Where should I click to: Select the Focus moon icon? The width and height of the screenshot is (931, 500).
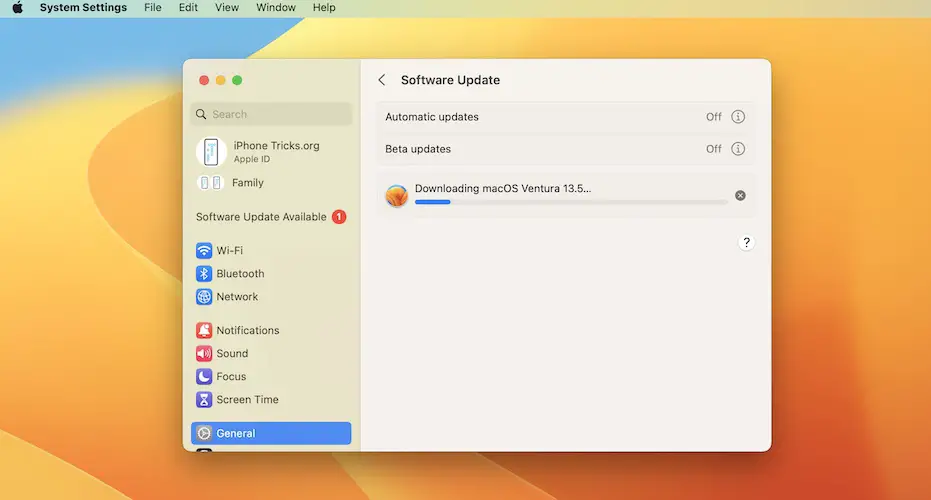(204, 377)
